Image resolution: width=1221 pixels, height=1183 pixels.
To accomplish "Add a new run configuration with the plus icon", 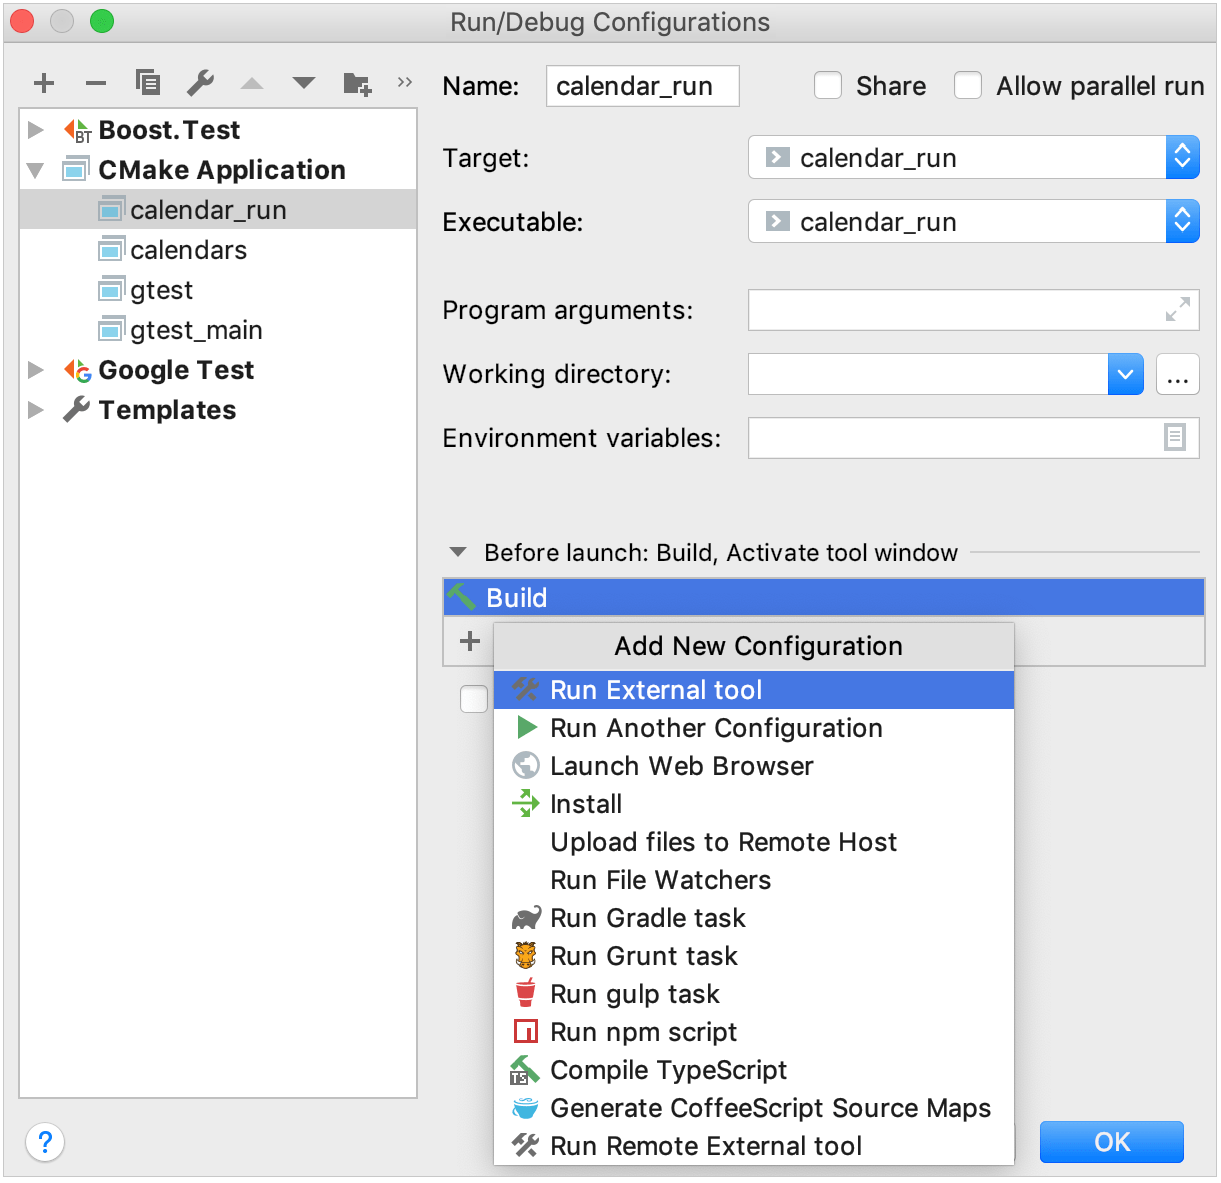I will click(x=44, y=83).
